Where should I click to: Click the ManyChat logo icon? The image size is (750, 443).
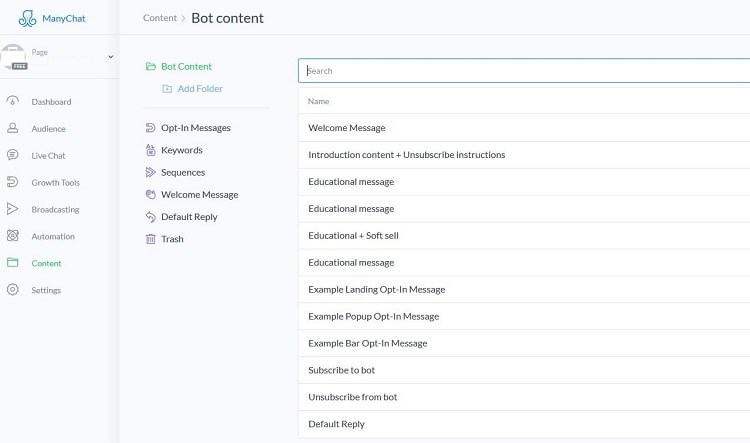click(27, 18)
